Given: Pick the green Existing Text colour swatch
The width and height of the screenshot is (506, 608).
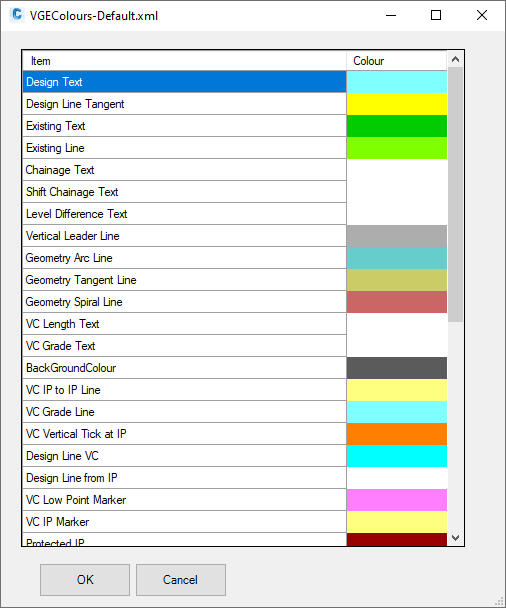Looking at the screenshot, I should (x=397, y=126).
